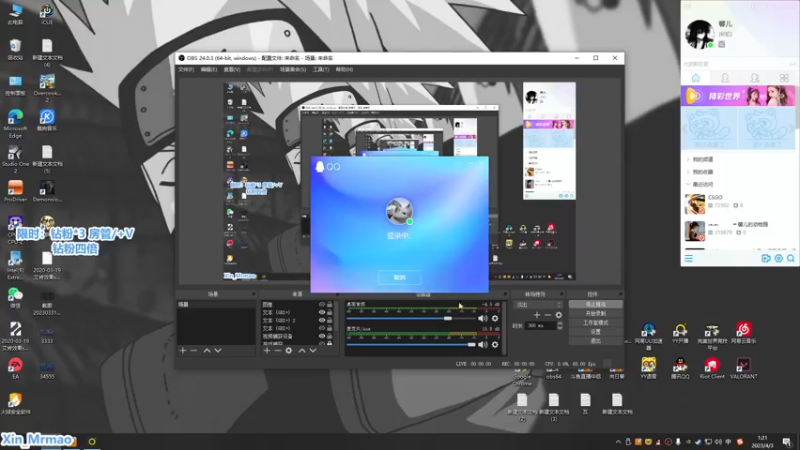Open desktop audio settings gear in mixer

495,318
